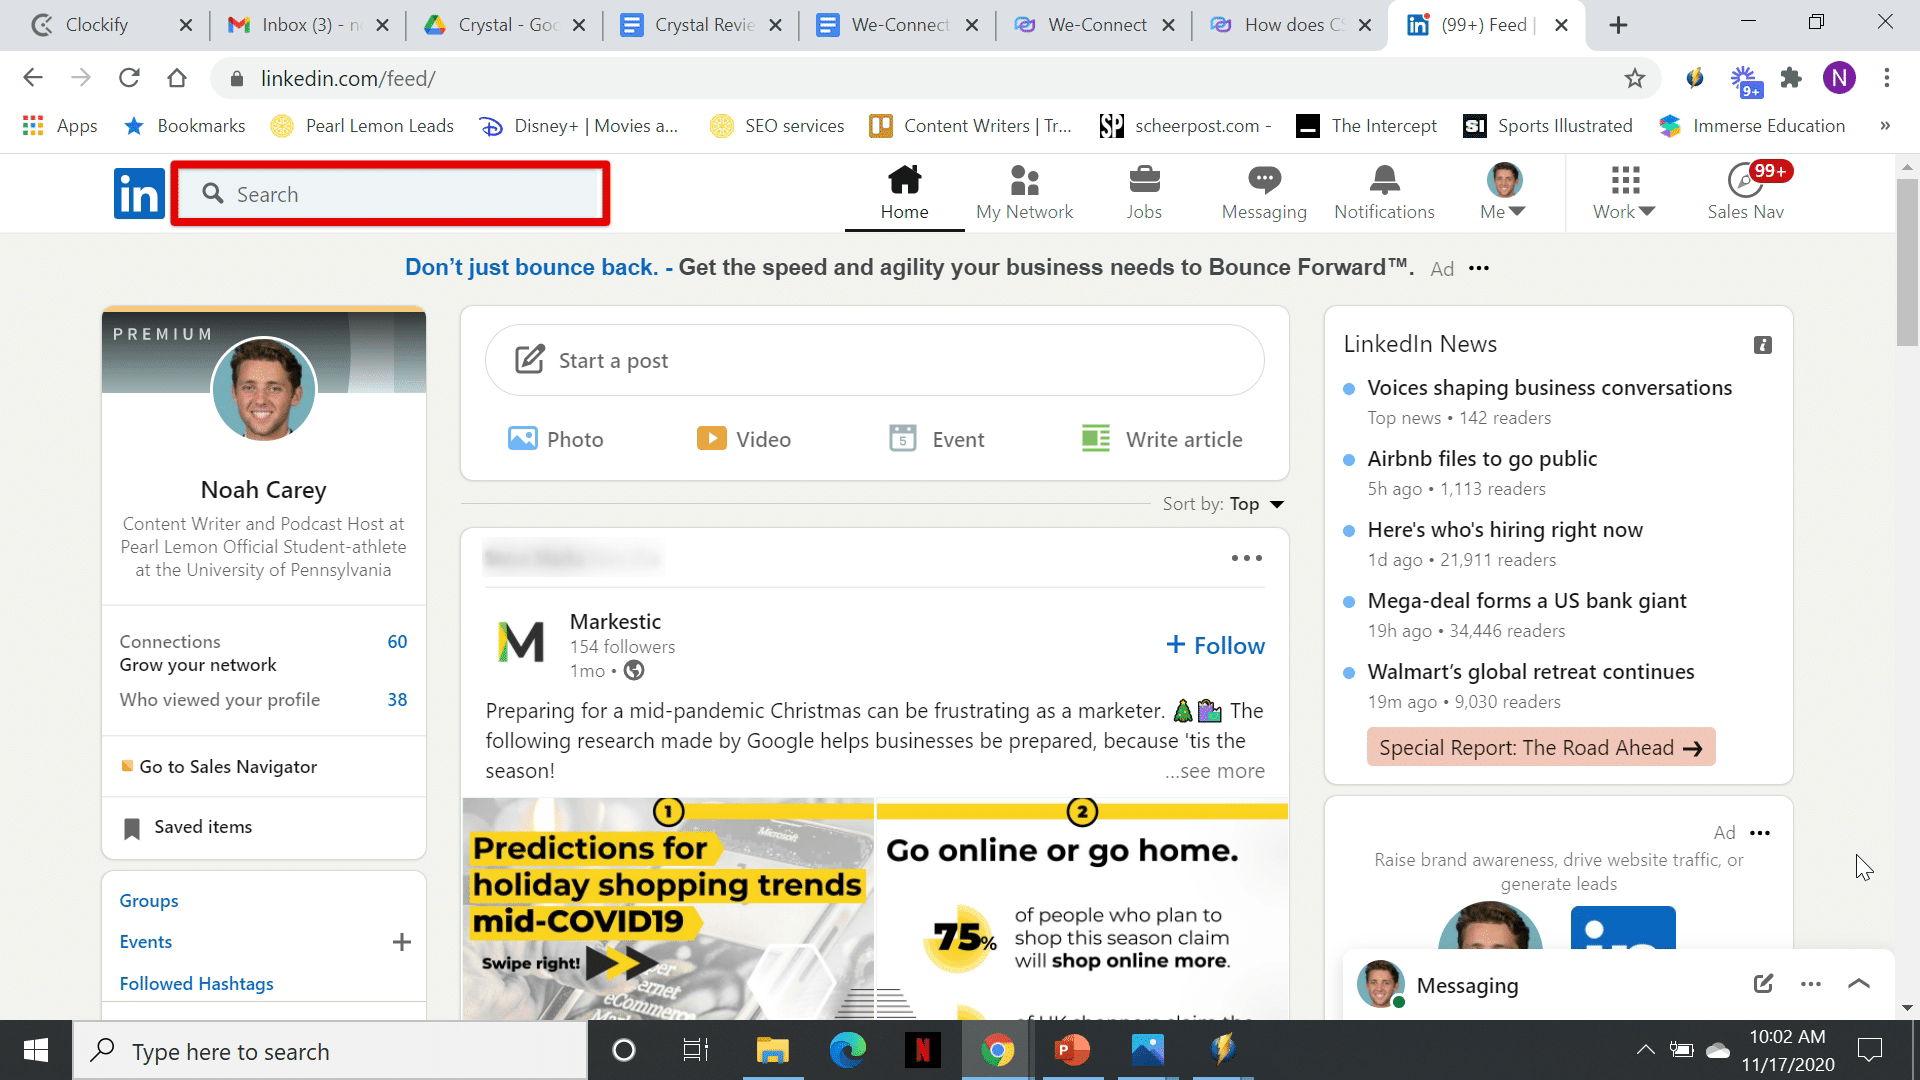
Task: Bookmark this page with star icon
Action: (x=1634, y=78)
